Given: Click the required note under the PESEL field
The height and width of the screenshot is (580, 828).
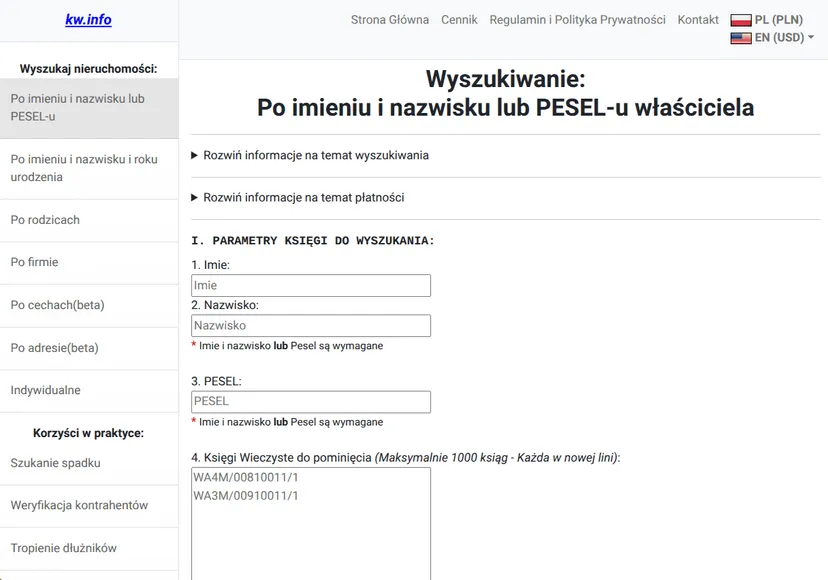Looking at the screenshot, I should [287, 422].
